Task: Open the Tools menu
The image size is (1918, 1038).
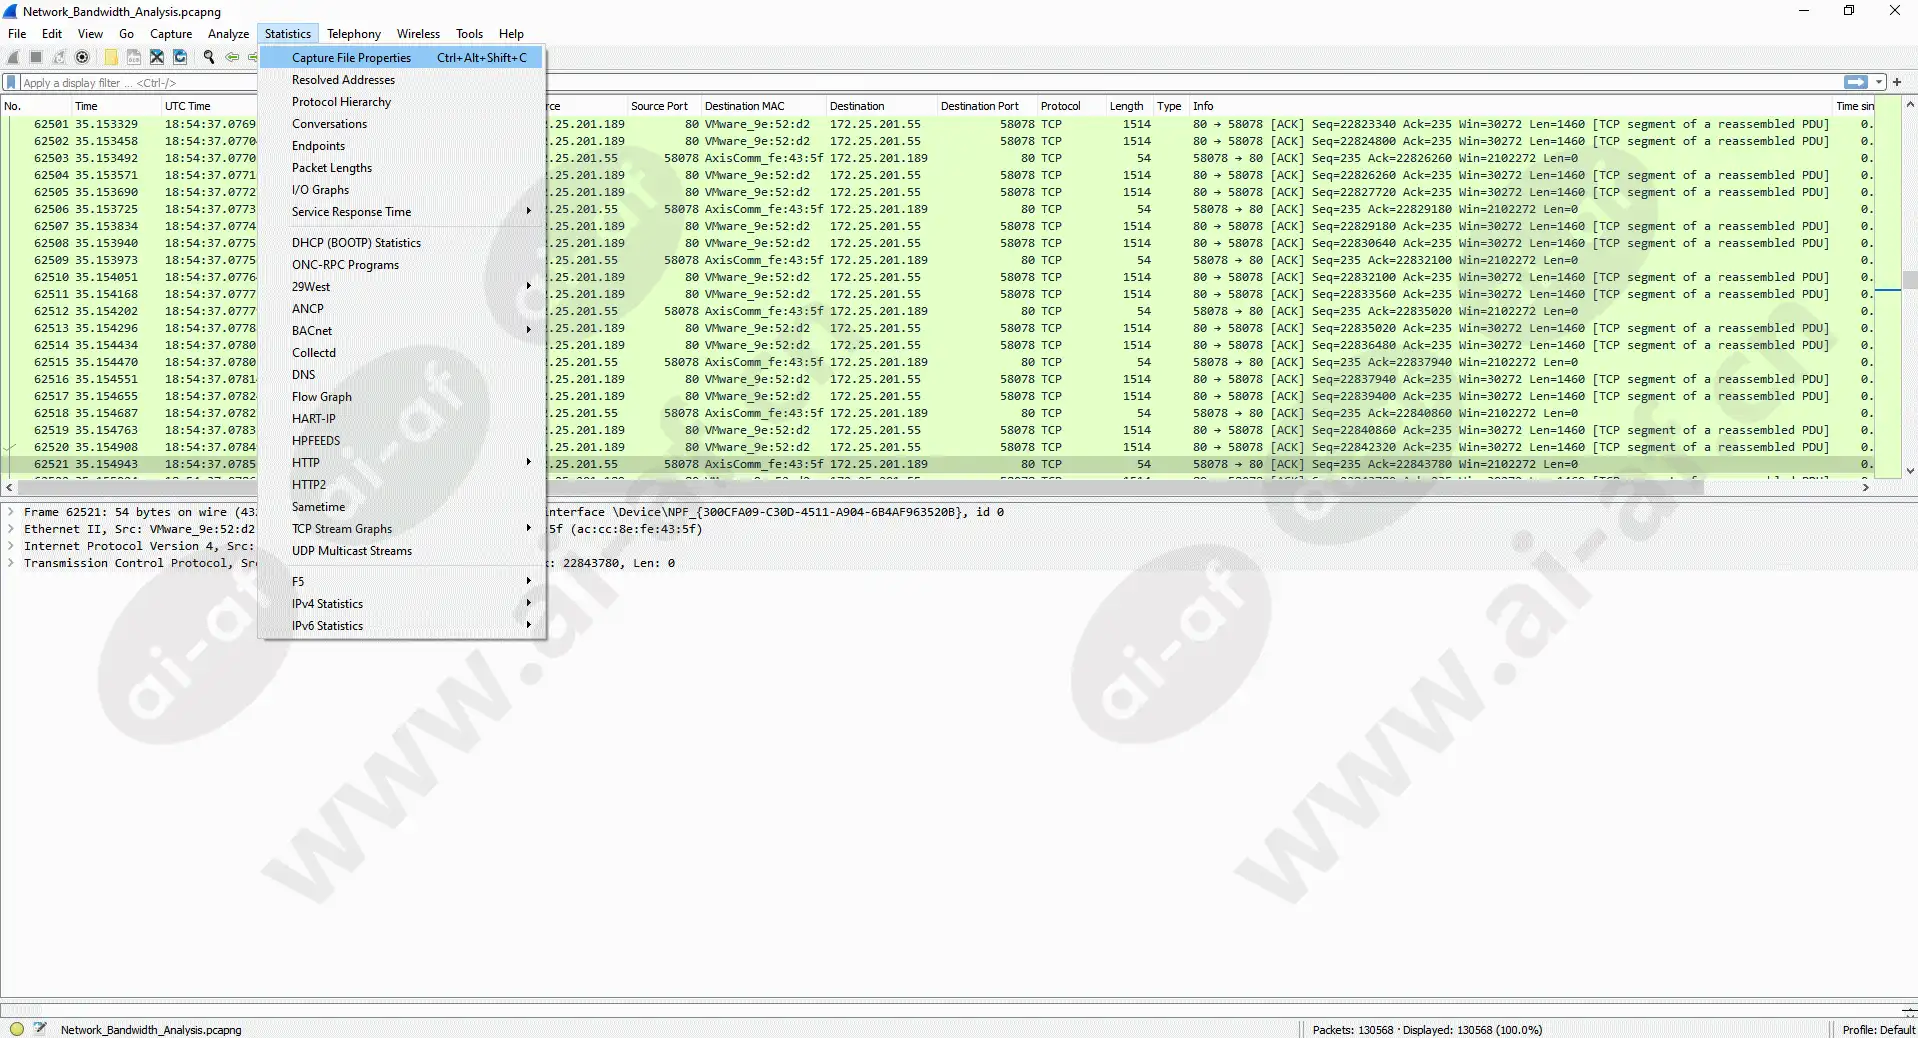Action: [469, 33]
